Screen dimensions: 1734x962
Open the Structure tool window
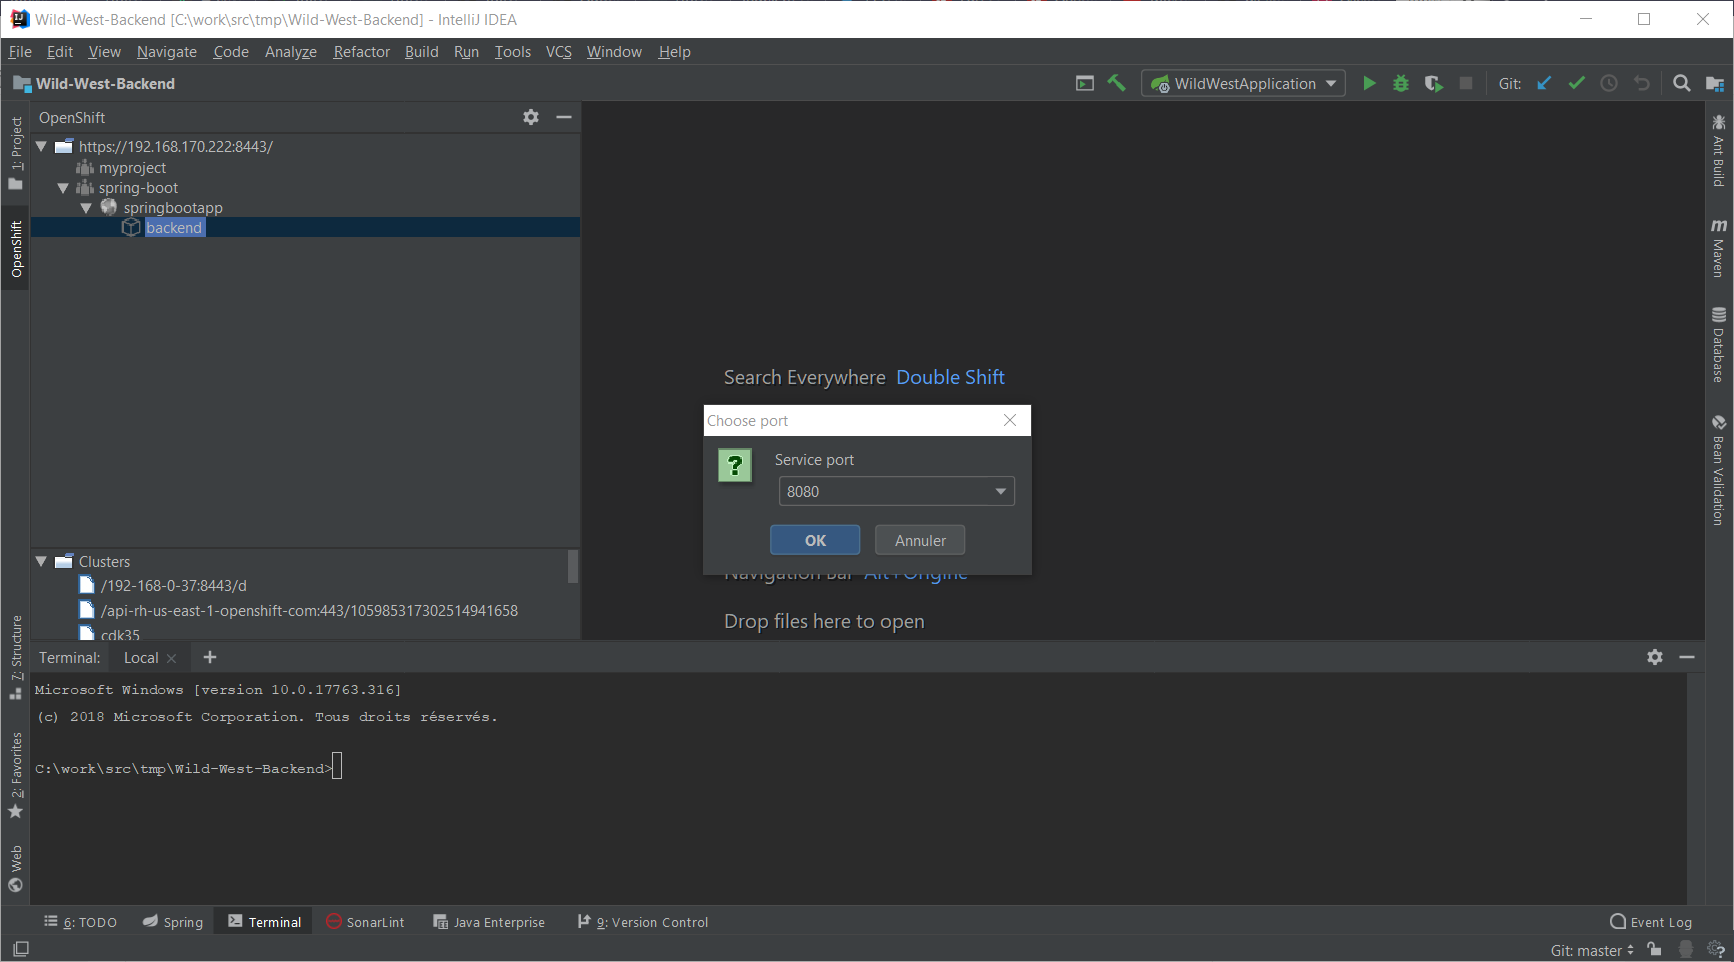[x=16, y=657]
